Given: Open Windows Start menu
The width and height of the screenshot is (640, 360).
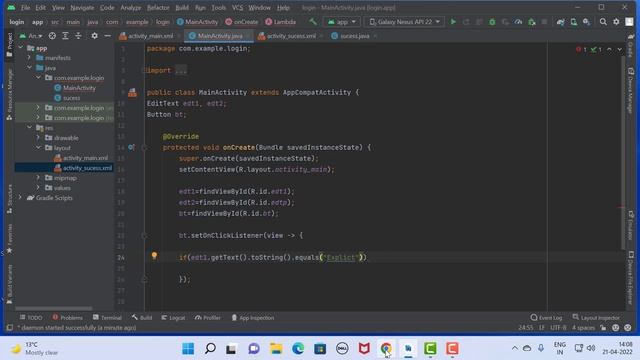Looking at the screenshot, I should pyautogui.click(x=188, y=349).
